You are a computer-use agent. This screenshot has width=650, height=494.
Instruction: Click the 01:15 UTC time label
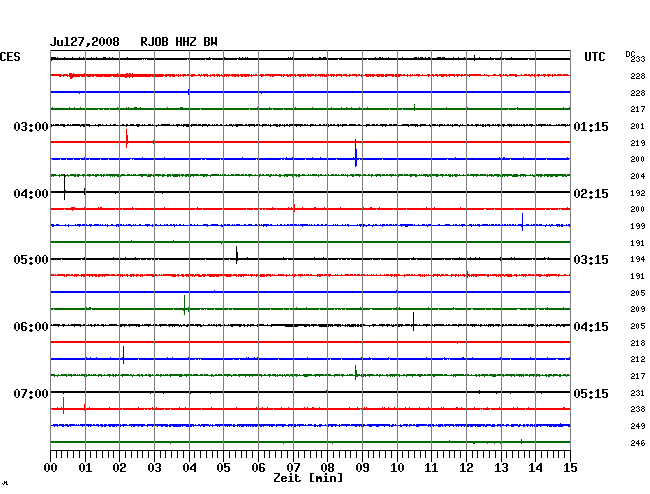click(x=591, y=127)
